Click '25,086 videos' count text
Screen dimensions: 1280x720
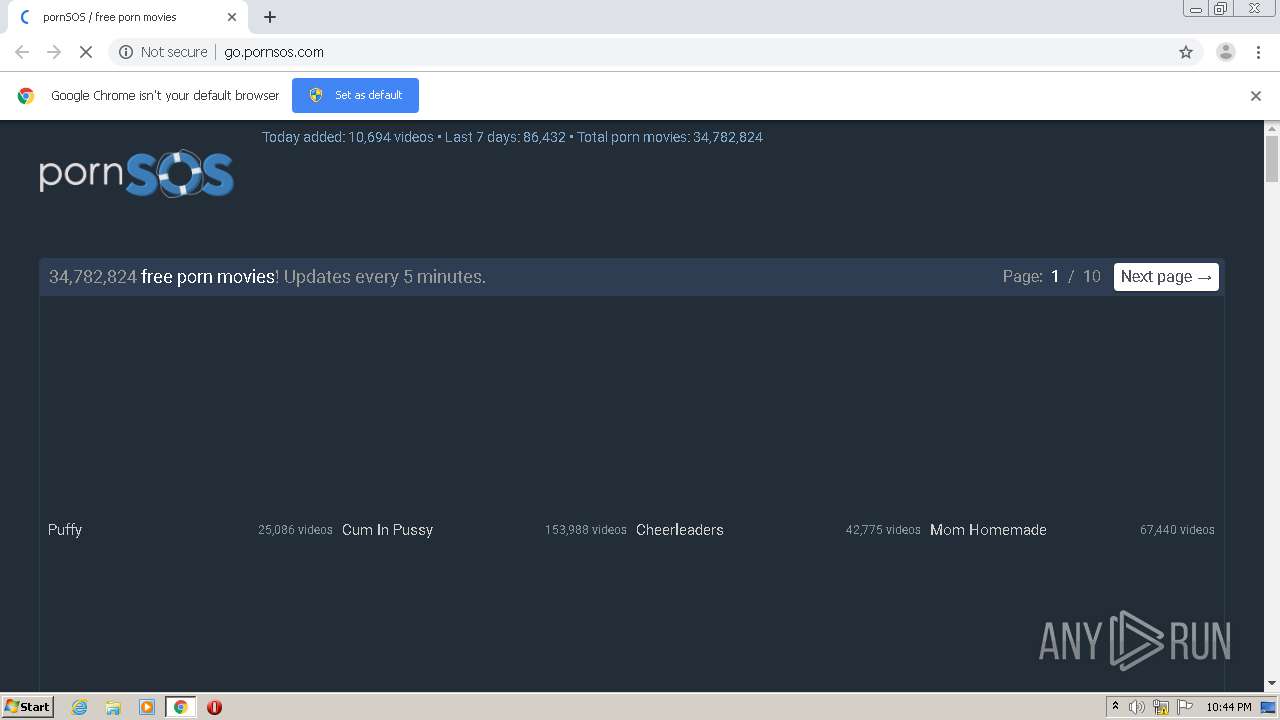295,530
